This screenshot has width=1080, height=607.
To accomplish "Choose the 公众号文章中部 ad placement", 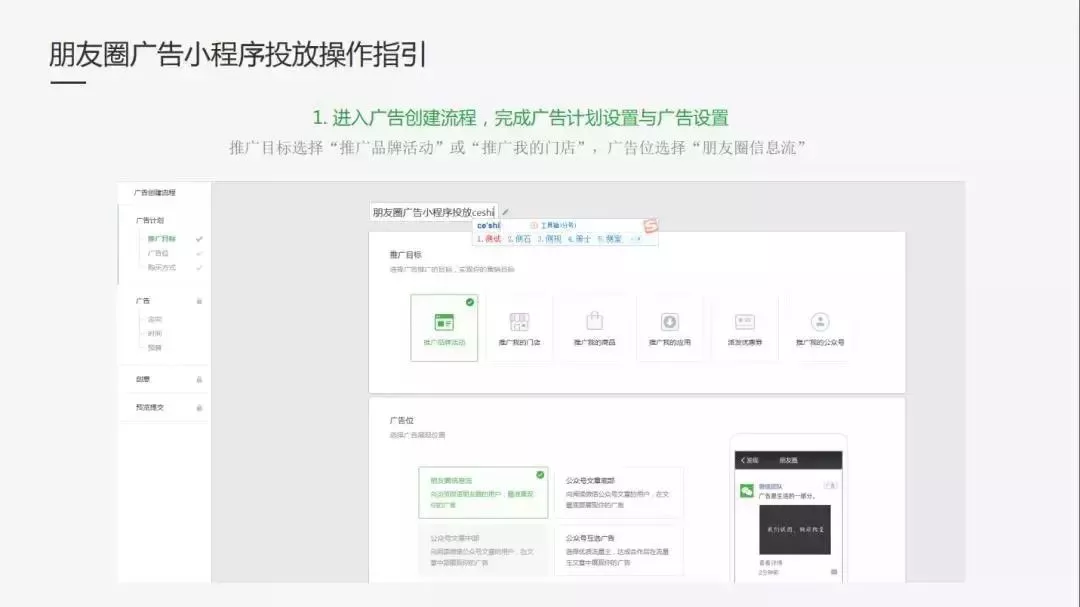I will (484, 550).
